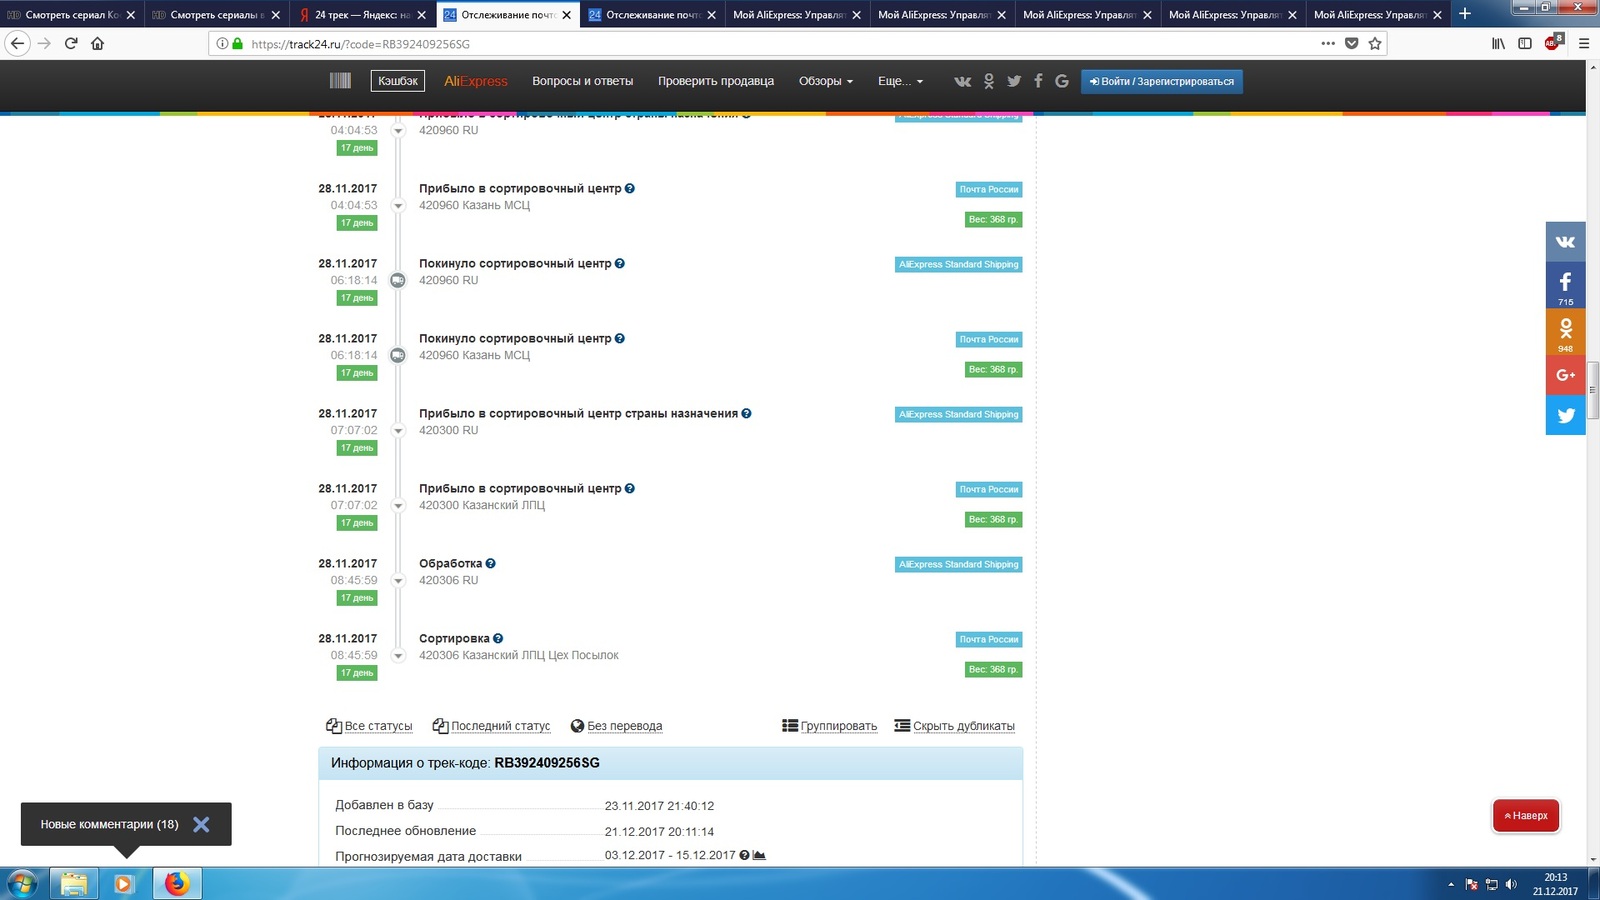Toggle Скрыть дубликаты option
1600x900 pixels.
(954, 726)
